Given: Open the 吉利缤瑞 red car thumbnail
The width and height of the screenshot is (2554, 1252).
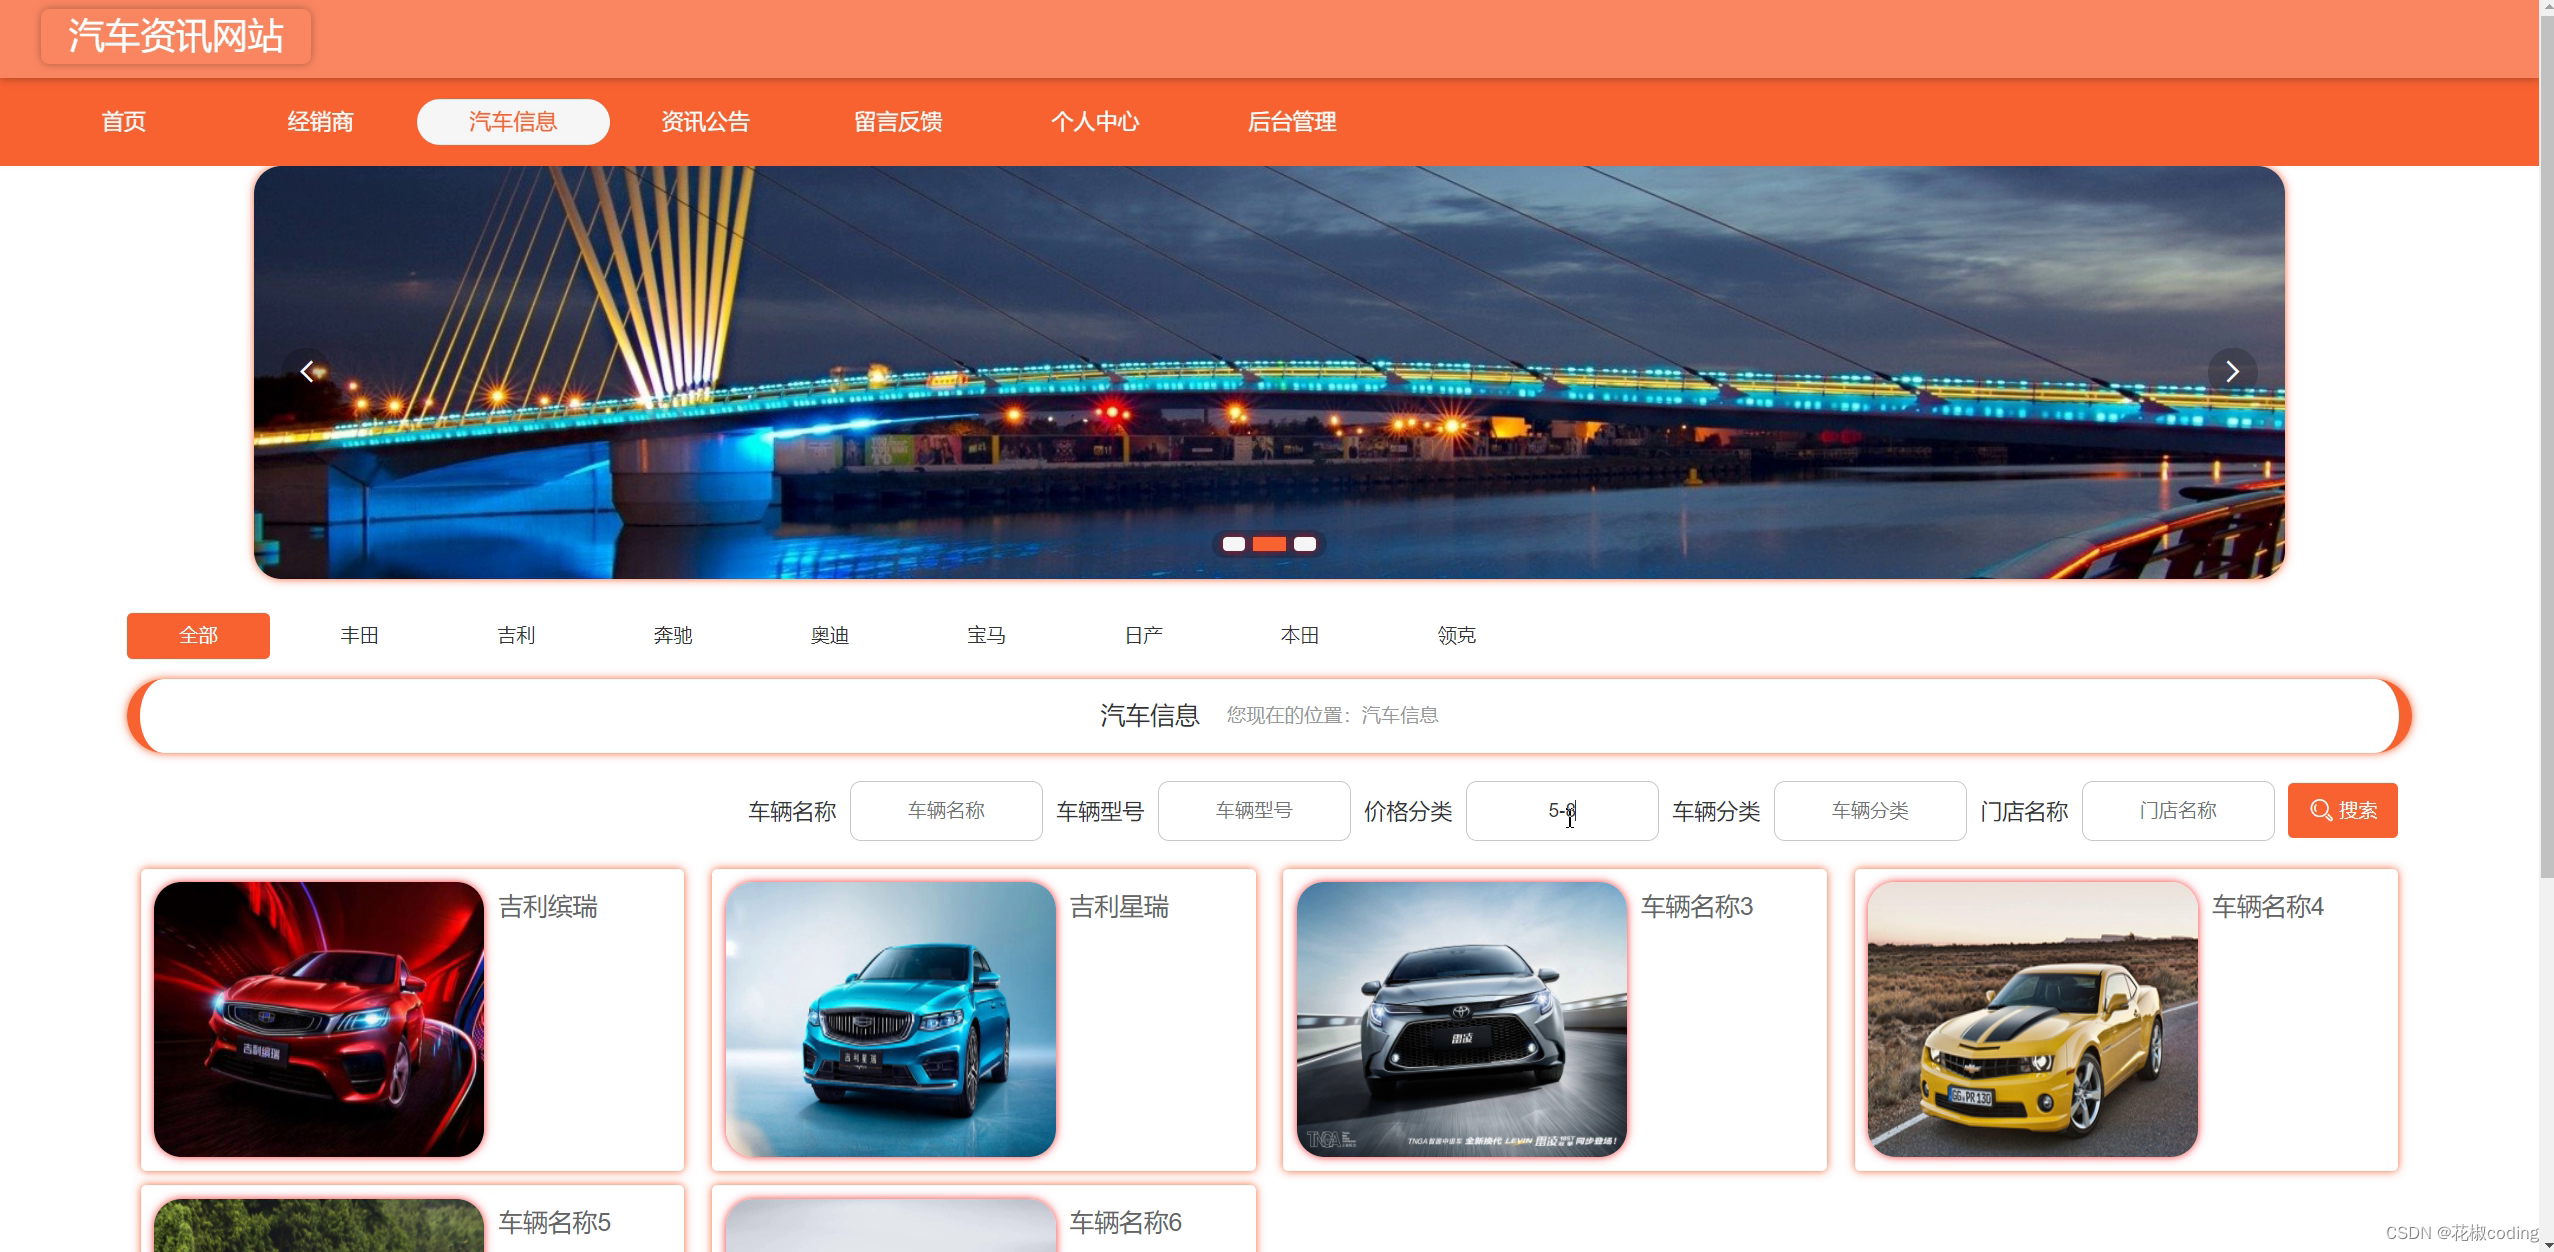Looking at the screenshot, I should pos(319,1018).
